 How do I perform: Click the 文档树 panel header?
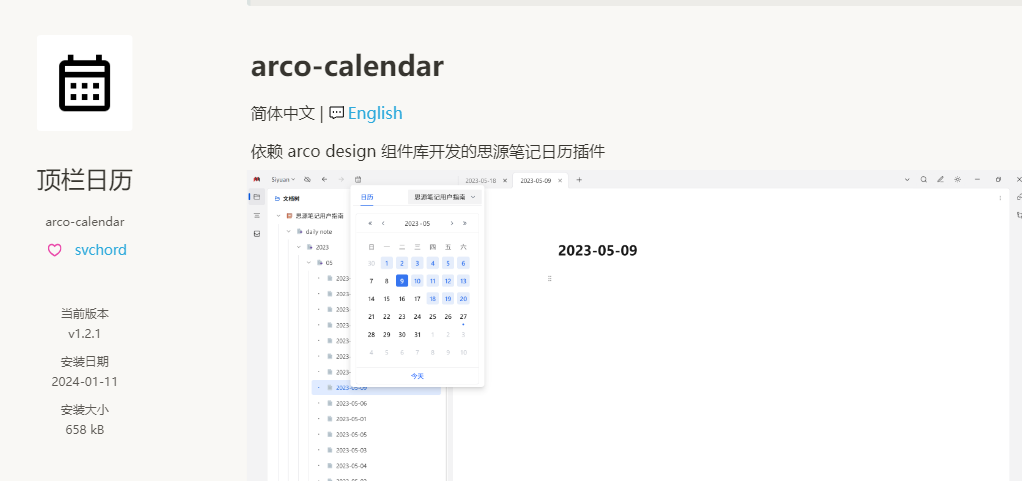click(287, 199)
